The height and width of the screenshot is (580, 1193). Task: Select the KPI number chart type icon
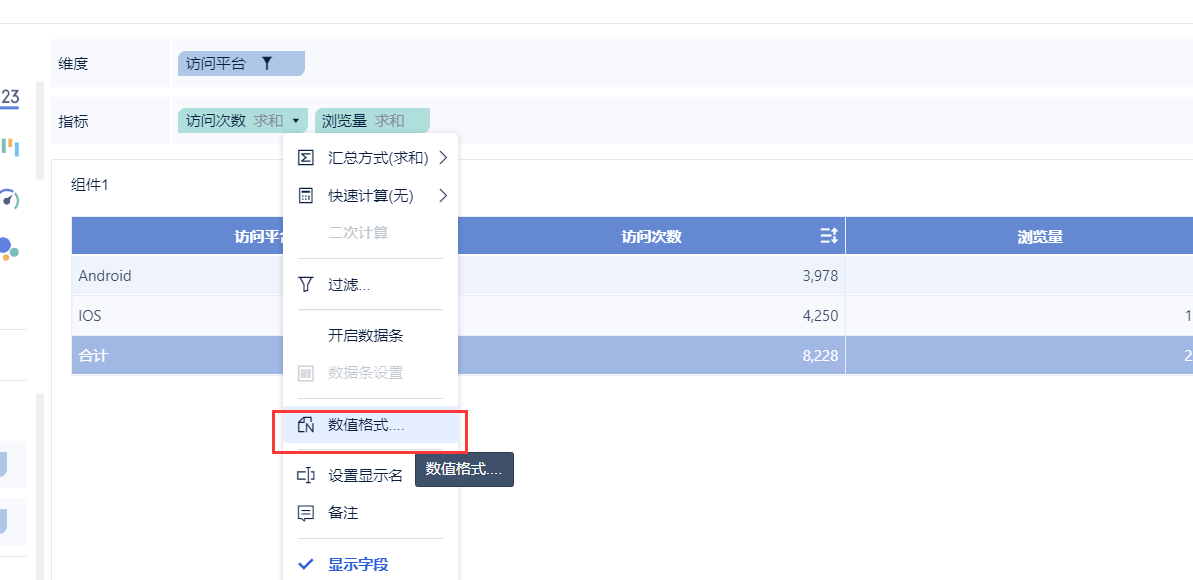click(x=10, y=98)
